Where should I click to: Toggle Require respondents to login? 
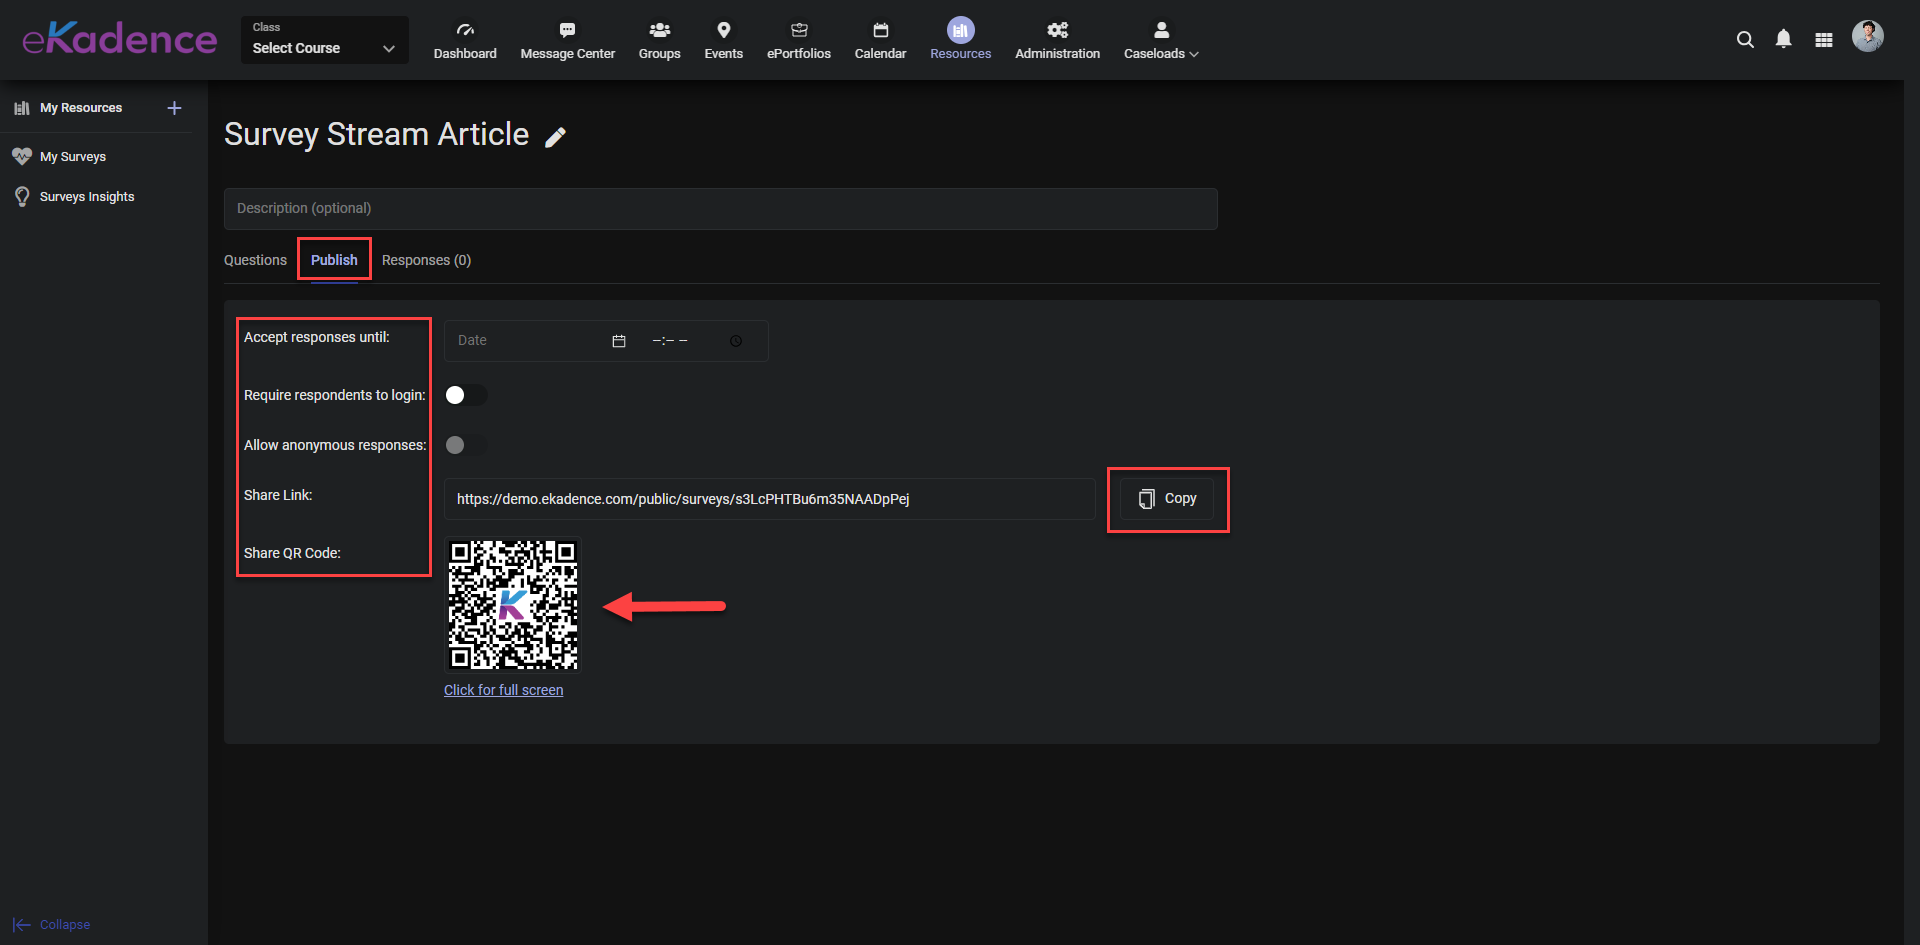click(466, 395)
